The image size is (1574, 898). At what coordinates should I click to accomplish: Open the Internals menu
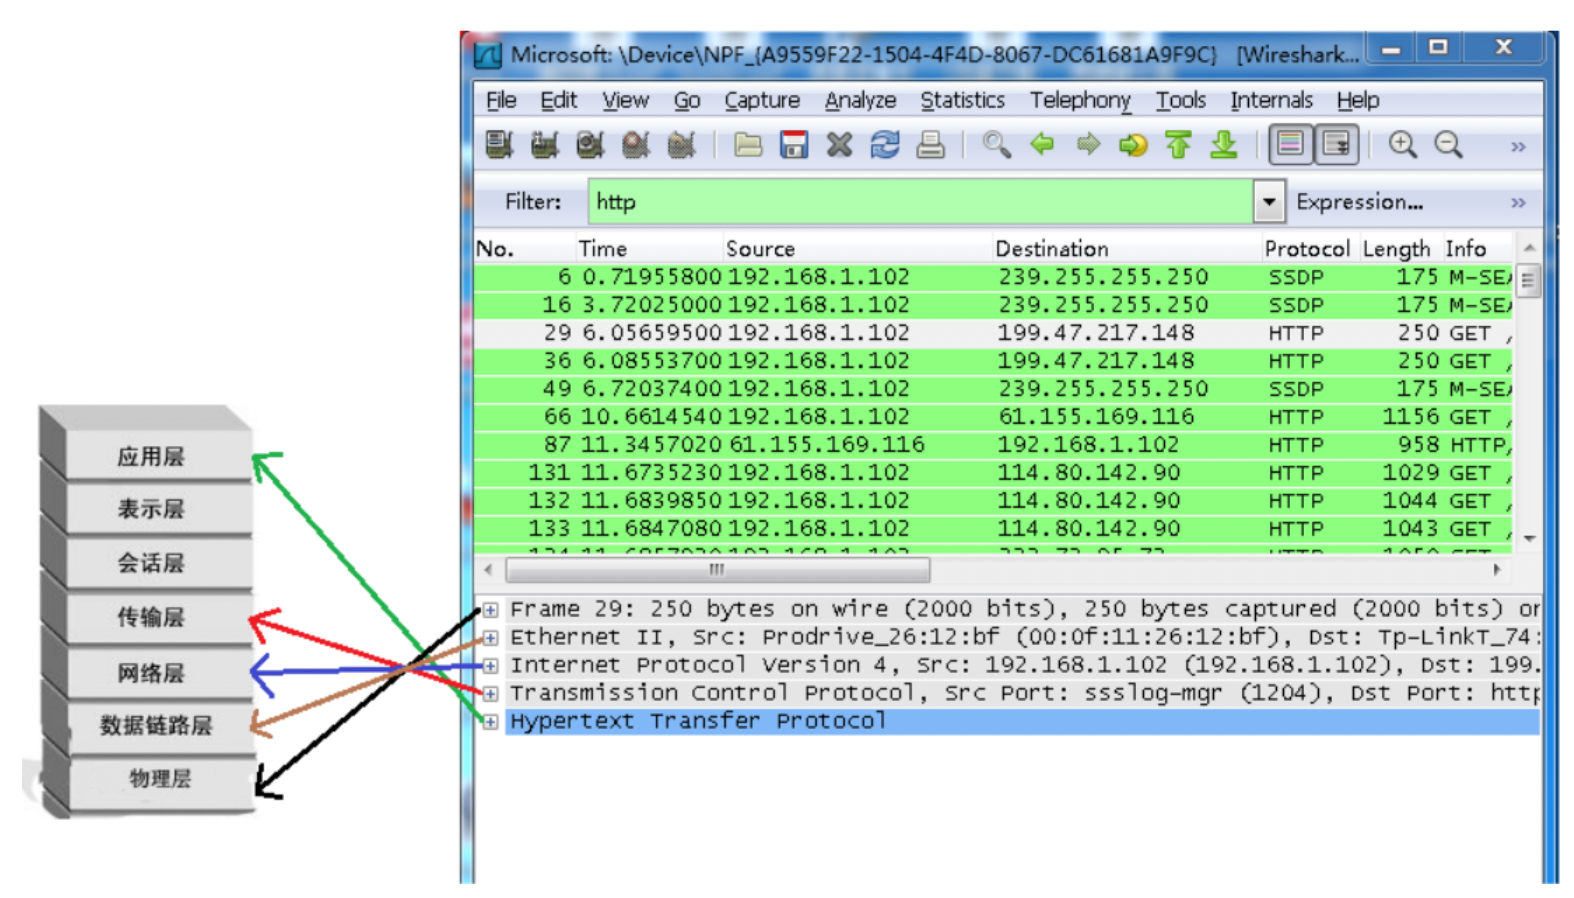[1271, 100]
